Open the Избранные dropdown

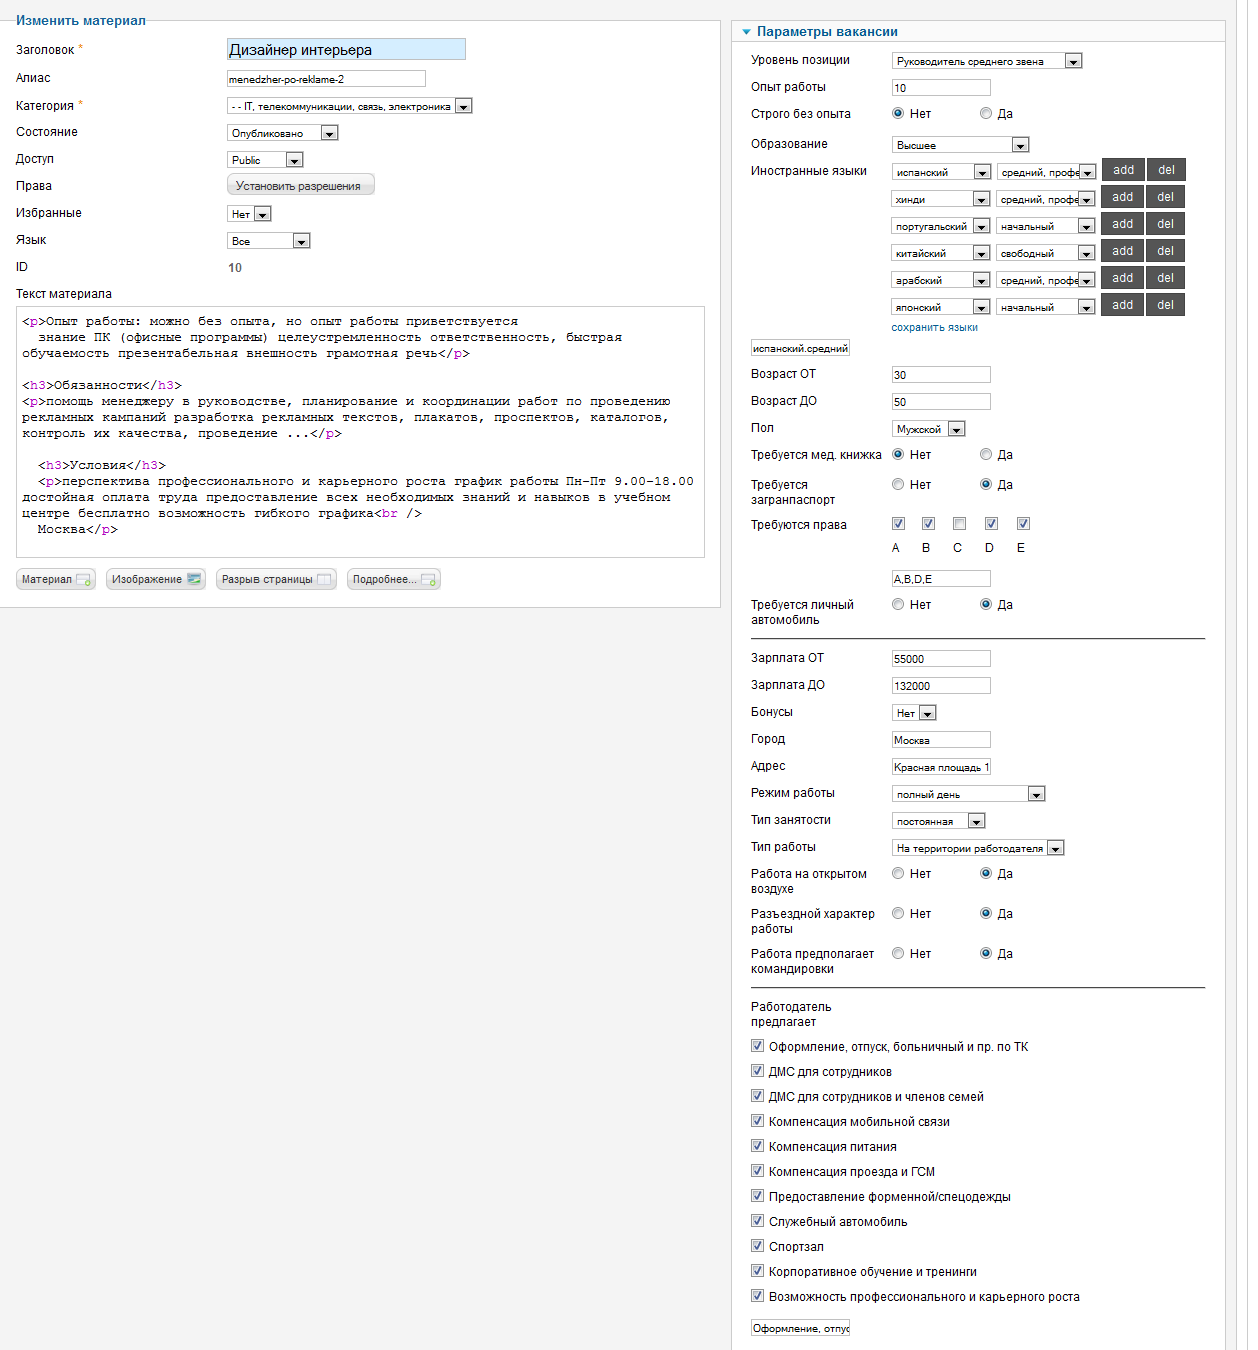pos(249,214)
